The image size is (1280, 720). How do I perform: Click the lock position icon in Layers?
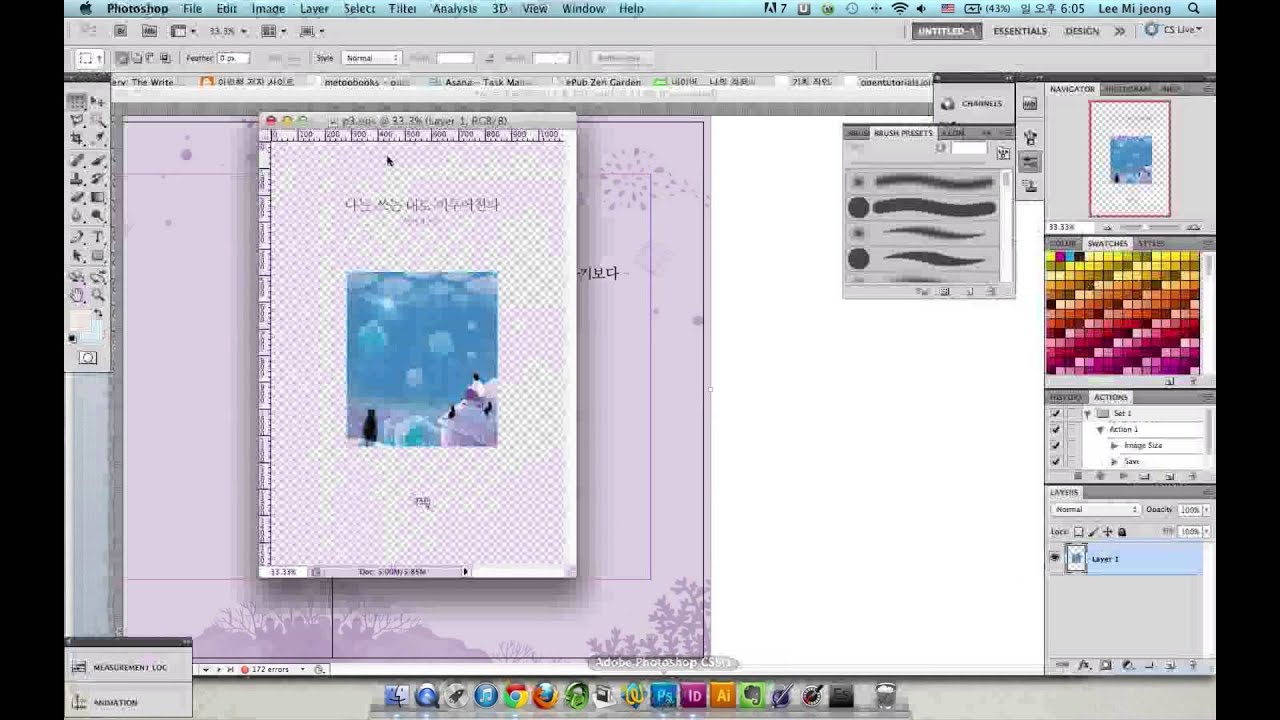[x=1108, y=532]
